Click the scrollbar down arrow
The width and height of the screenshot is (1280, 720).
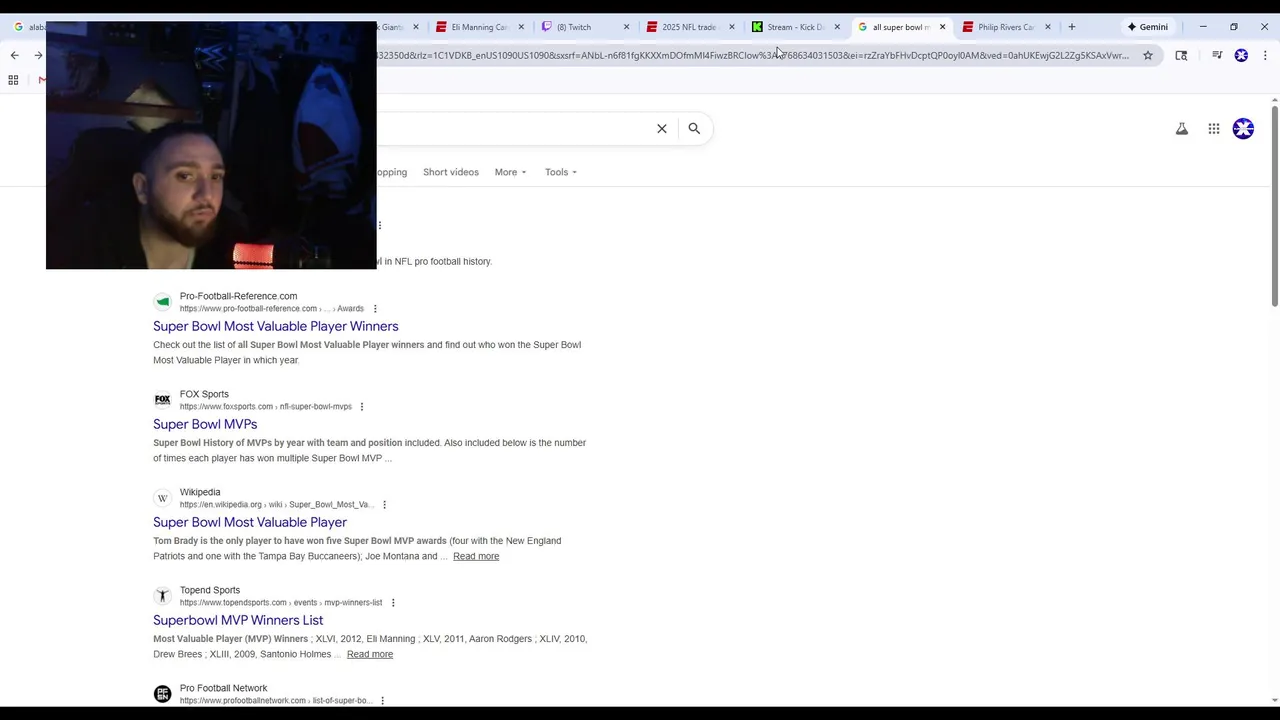[x=1275, y=700]
